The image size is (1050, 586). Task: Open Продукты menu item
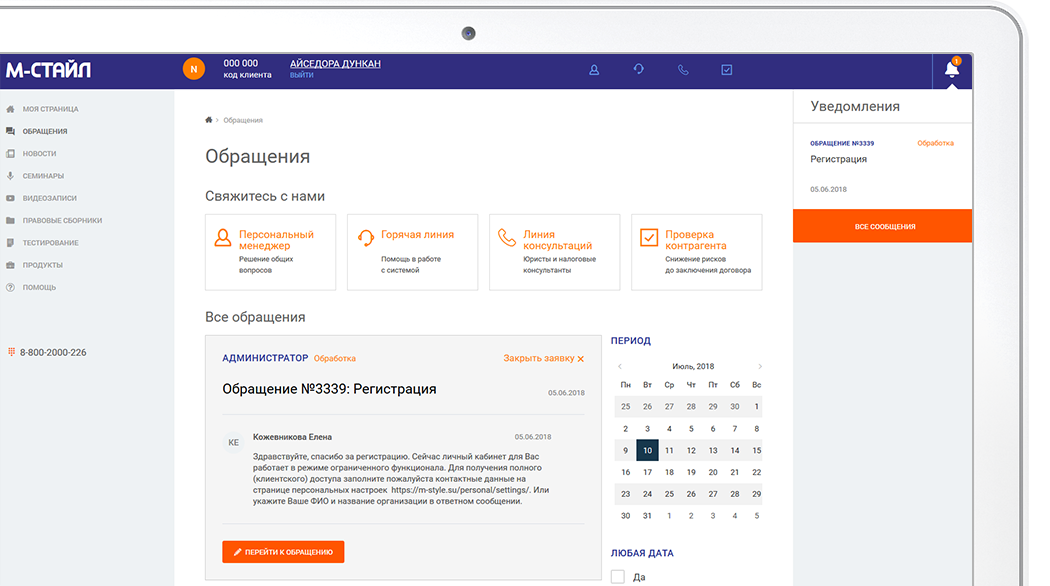tap(43, 265)
